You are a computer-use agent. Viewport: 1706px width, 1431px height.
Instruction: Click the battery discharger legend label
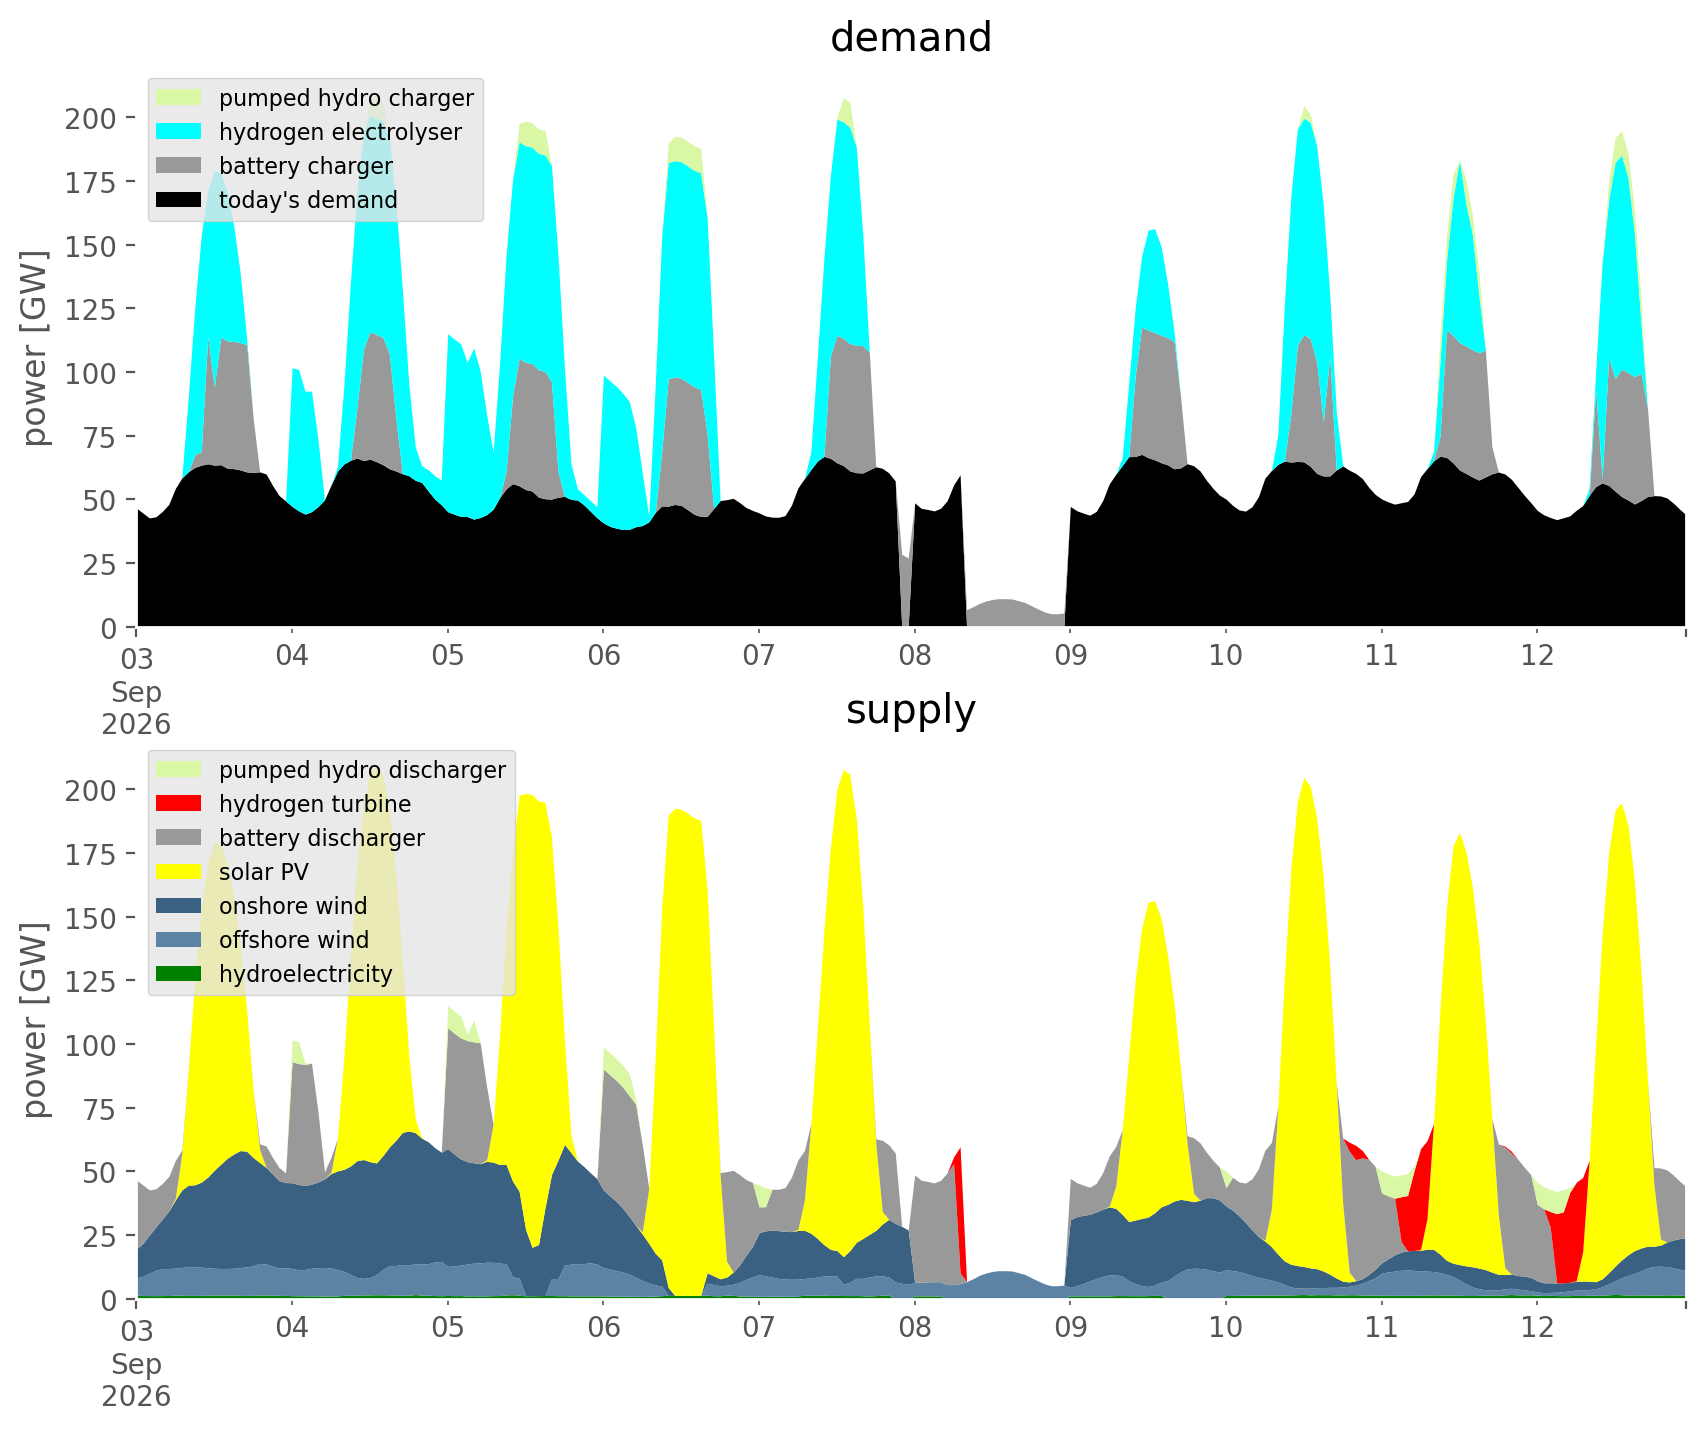321,838
